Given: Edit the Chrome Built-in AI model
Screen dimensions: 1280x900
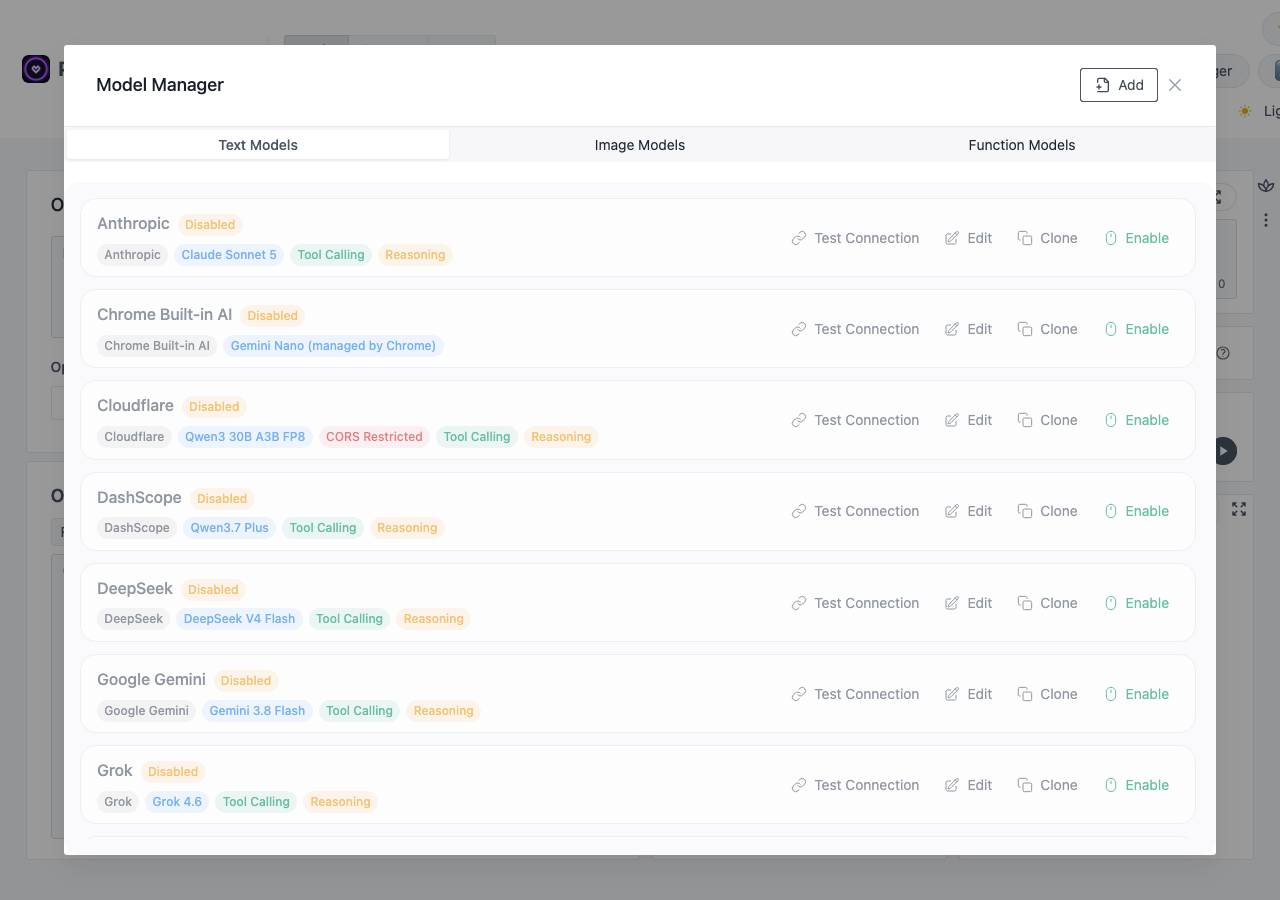Looking at the screenshot, I should click(969, 329).
